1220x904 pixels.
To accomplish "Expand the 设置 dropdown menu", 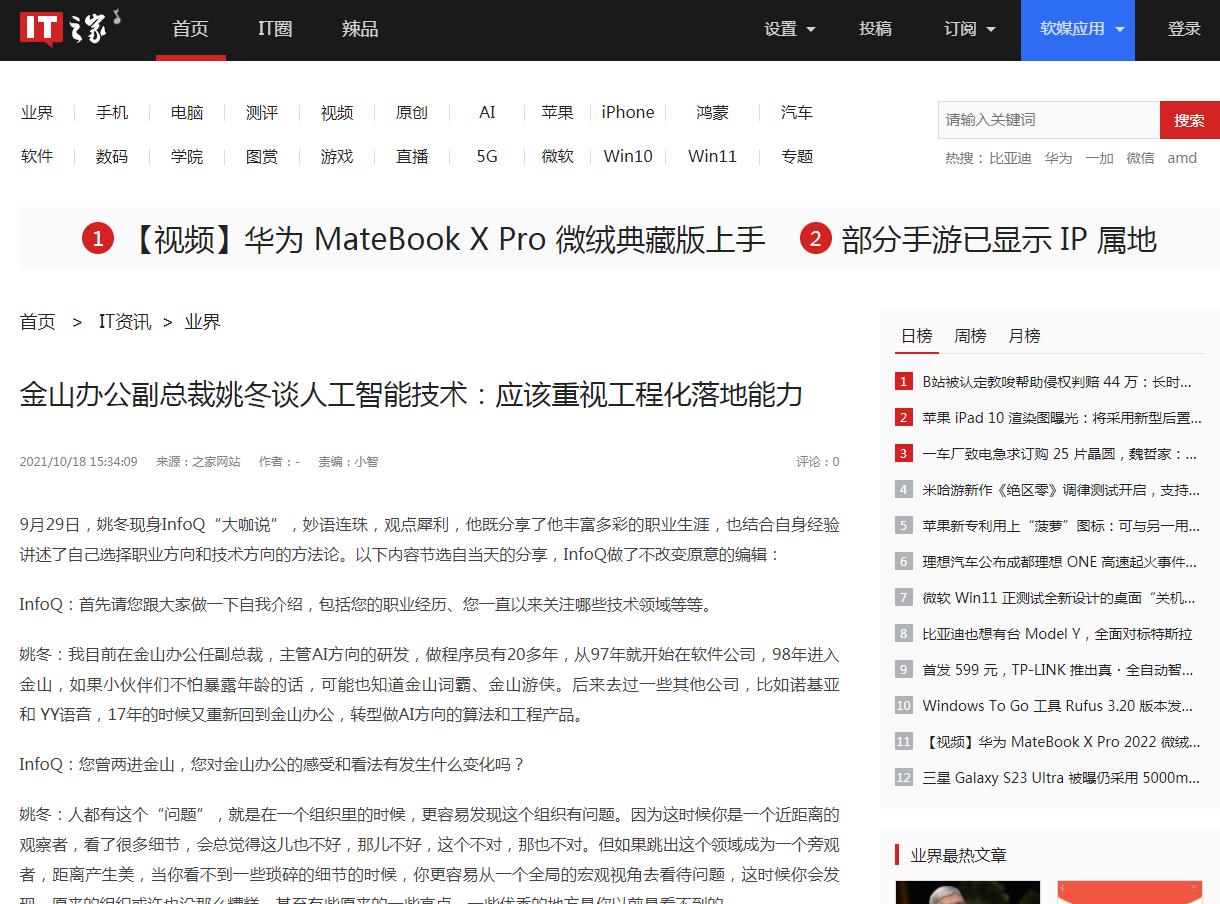I will (x=790, y=29).
